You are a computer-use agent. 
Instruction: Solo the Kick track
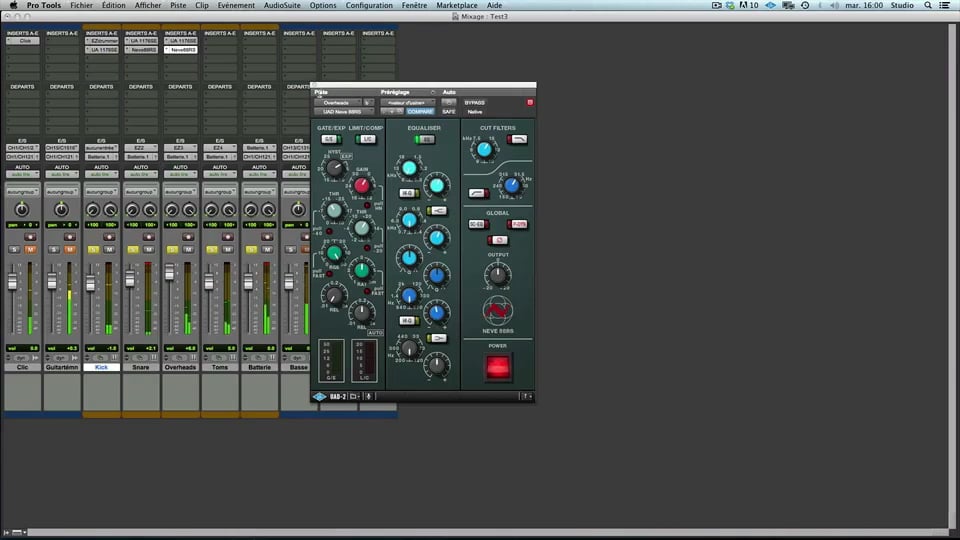93,249
